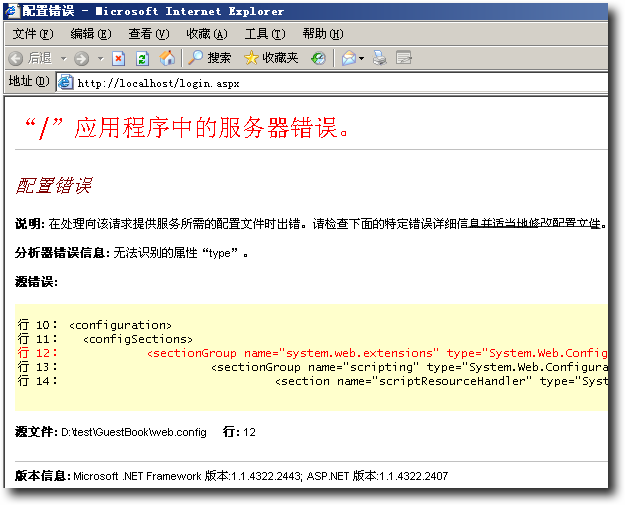
Task: Click the Print toolbar icon
Action: click(380, 58)
